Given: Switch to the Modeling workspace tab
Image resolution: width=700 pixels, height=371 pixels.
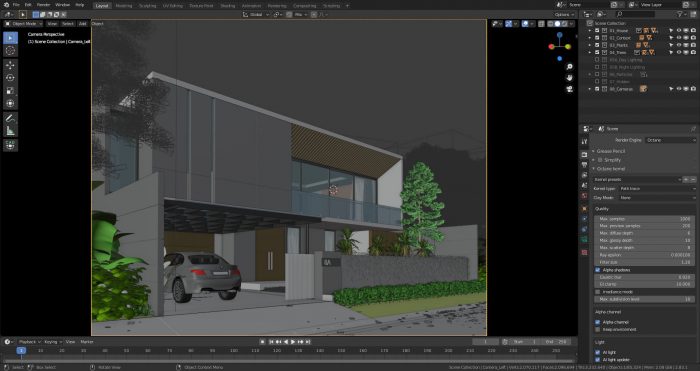Looking at the screenshot, I should point(124,6).
